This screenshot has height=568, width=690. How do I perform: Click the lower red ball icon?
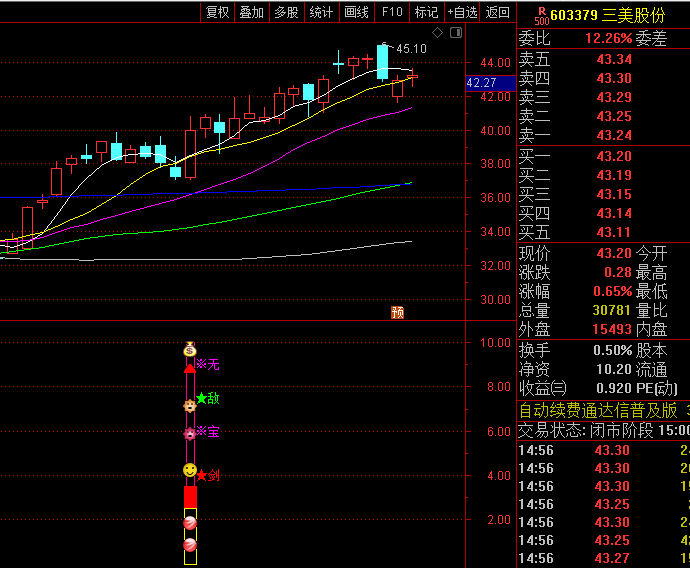tap(190, 545)
